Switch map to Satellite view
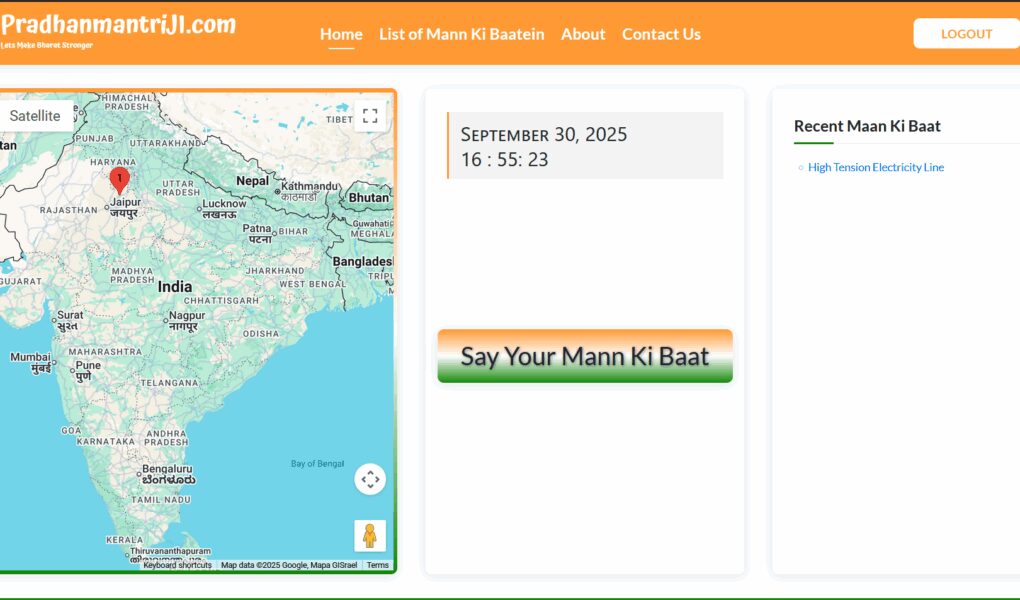 coord(35,116)
